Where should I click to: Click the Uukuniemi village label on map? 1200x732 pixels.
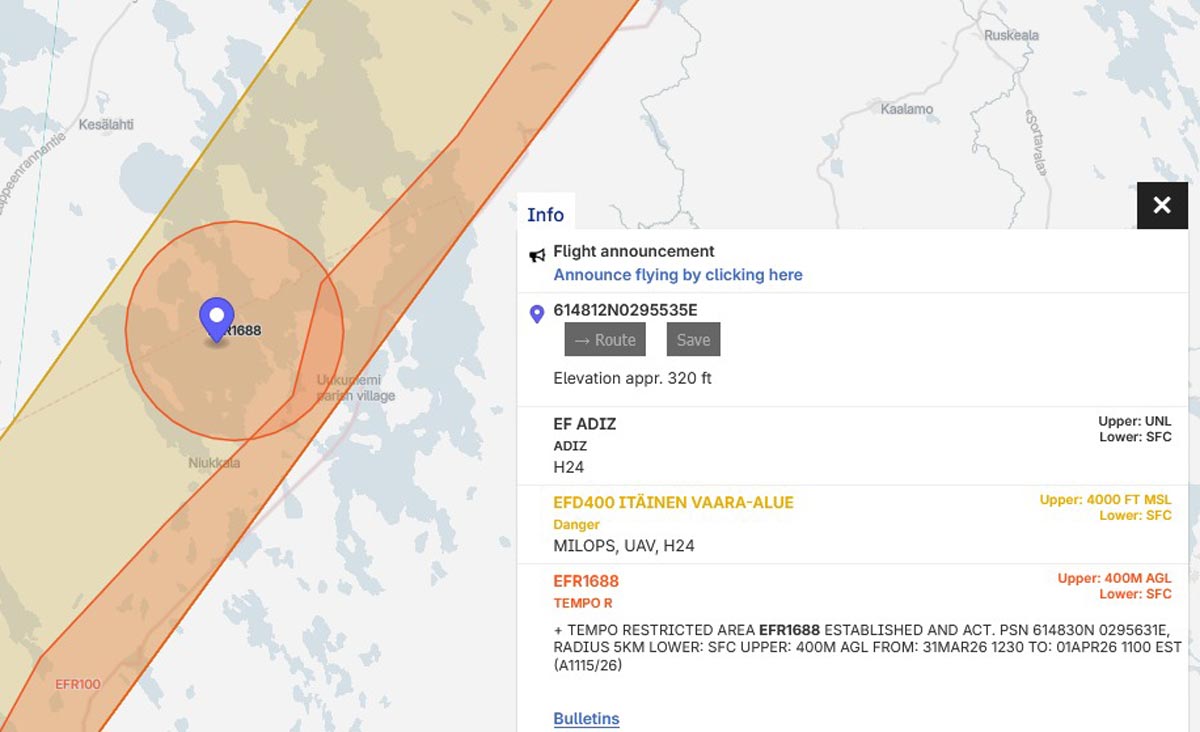point(349,380)
